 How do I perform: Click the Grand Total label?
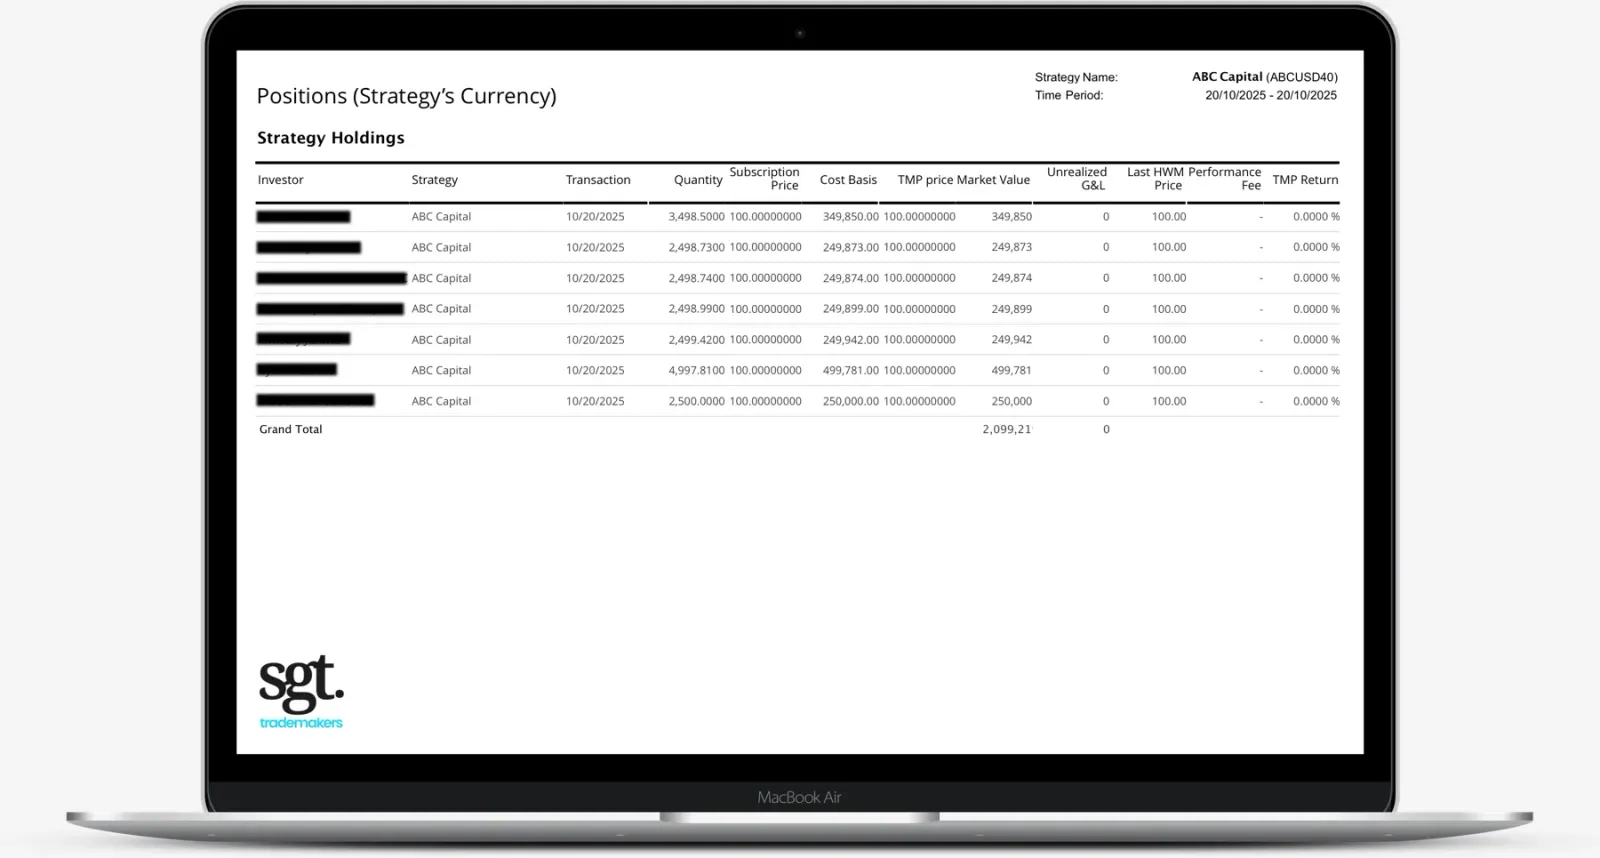[290, 429]
